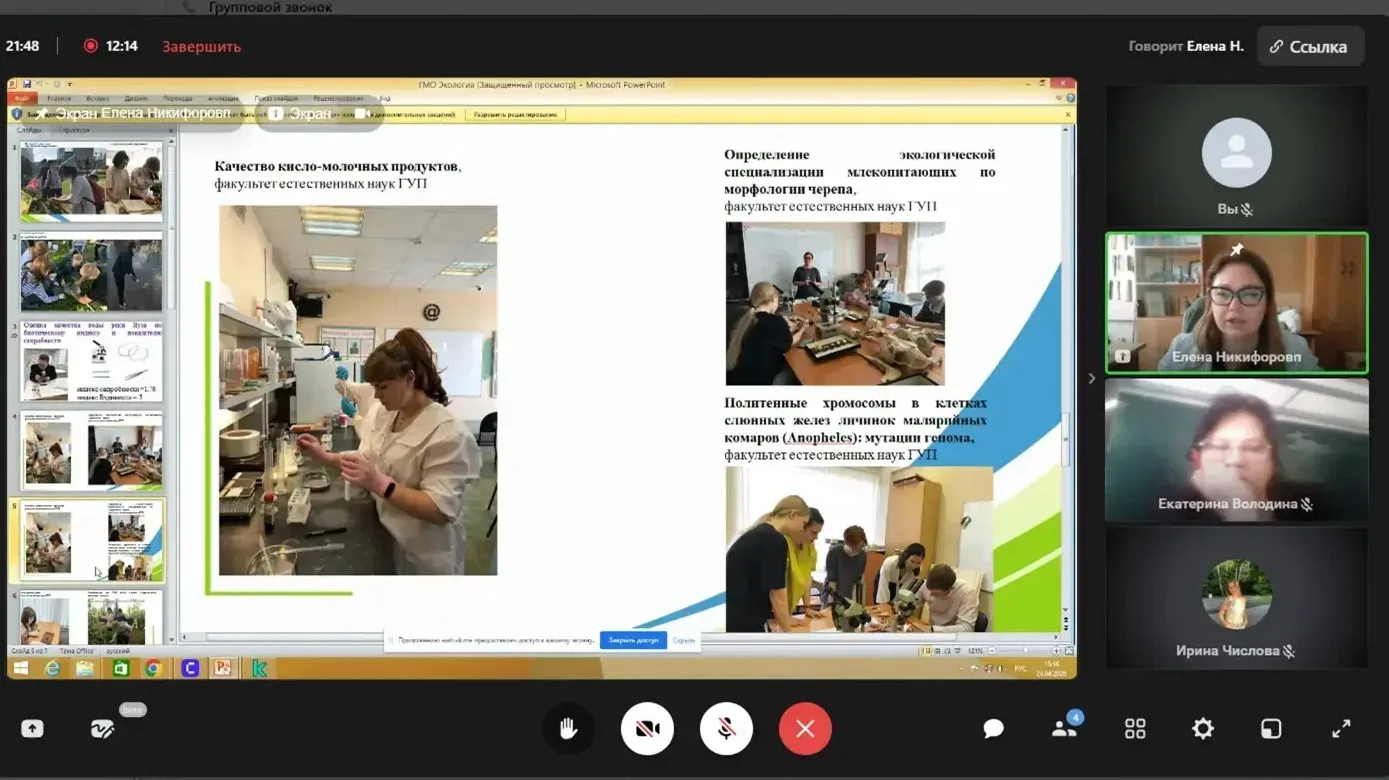Select slide 2 thumbnail
The height and width of the screenshot is (780, 1389).
pyautogui.click(x=91, y=272)
